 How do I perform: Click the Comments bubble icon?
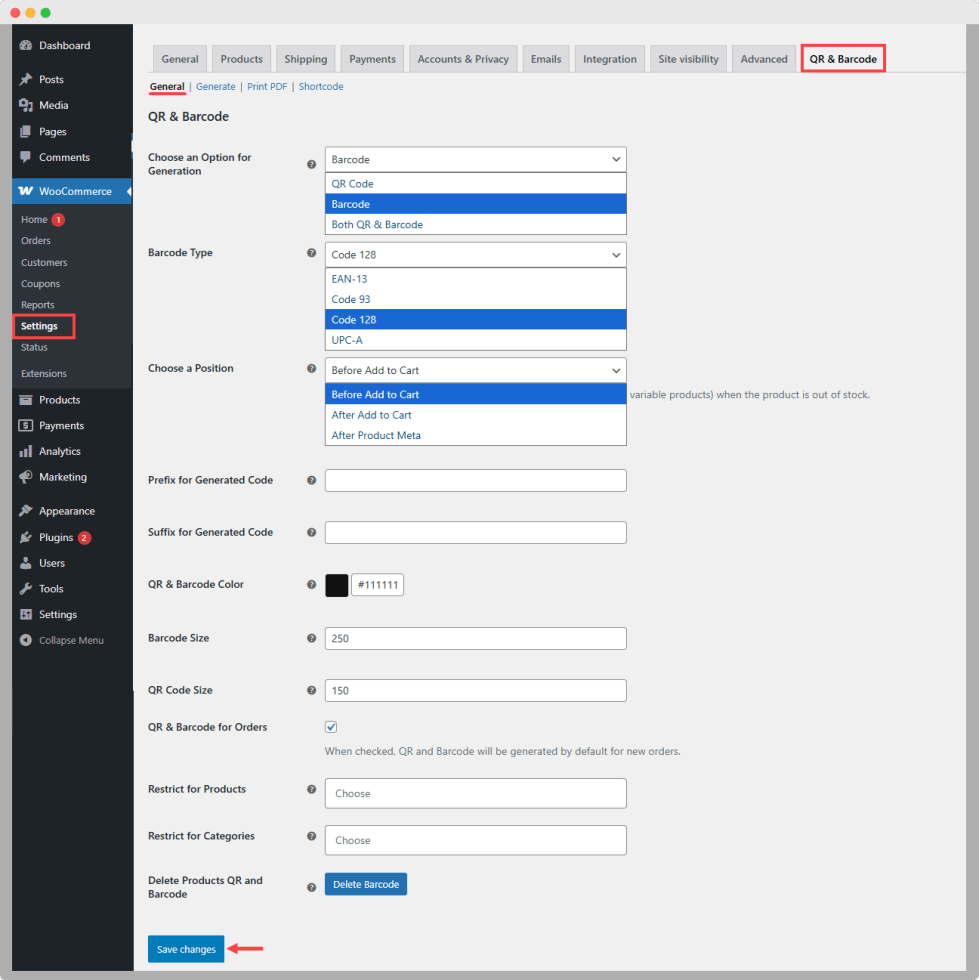click(26, 157)
